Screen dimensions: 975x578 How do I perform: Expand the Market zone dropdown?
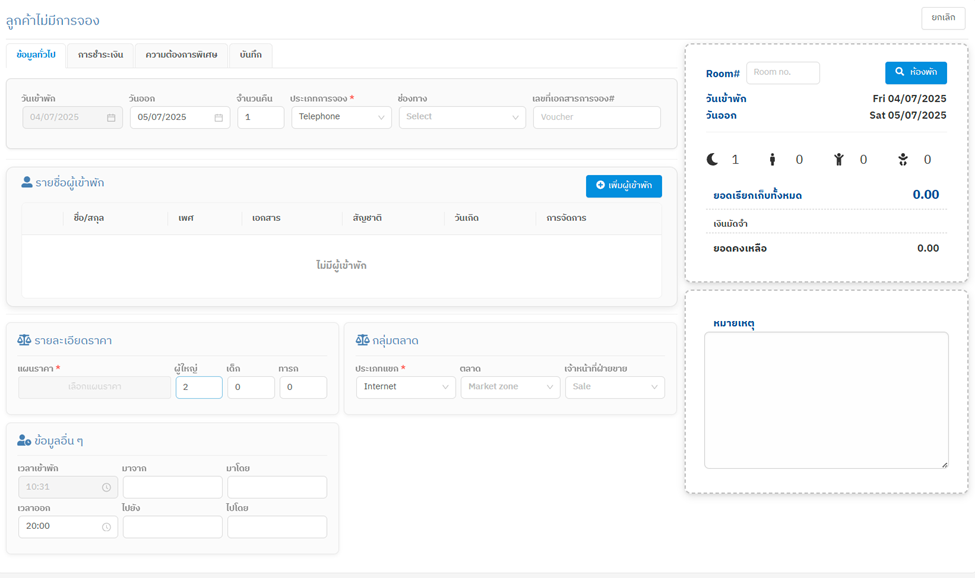tap(510, 387)
